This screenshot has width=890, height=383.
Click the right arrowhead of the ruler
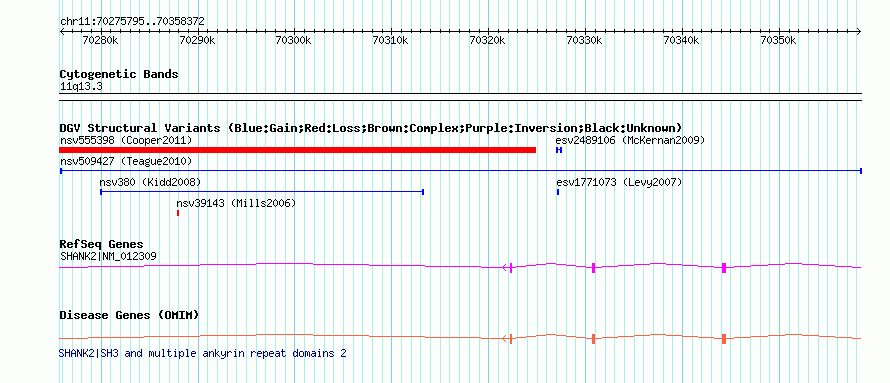point(859,31)
